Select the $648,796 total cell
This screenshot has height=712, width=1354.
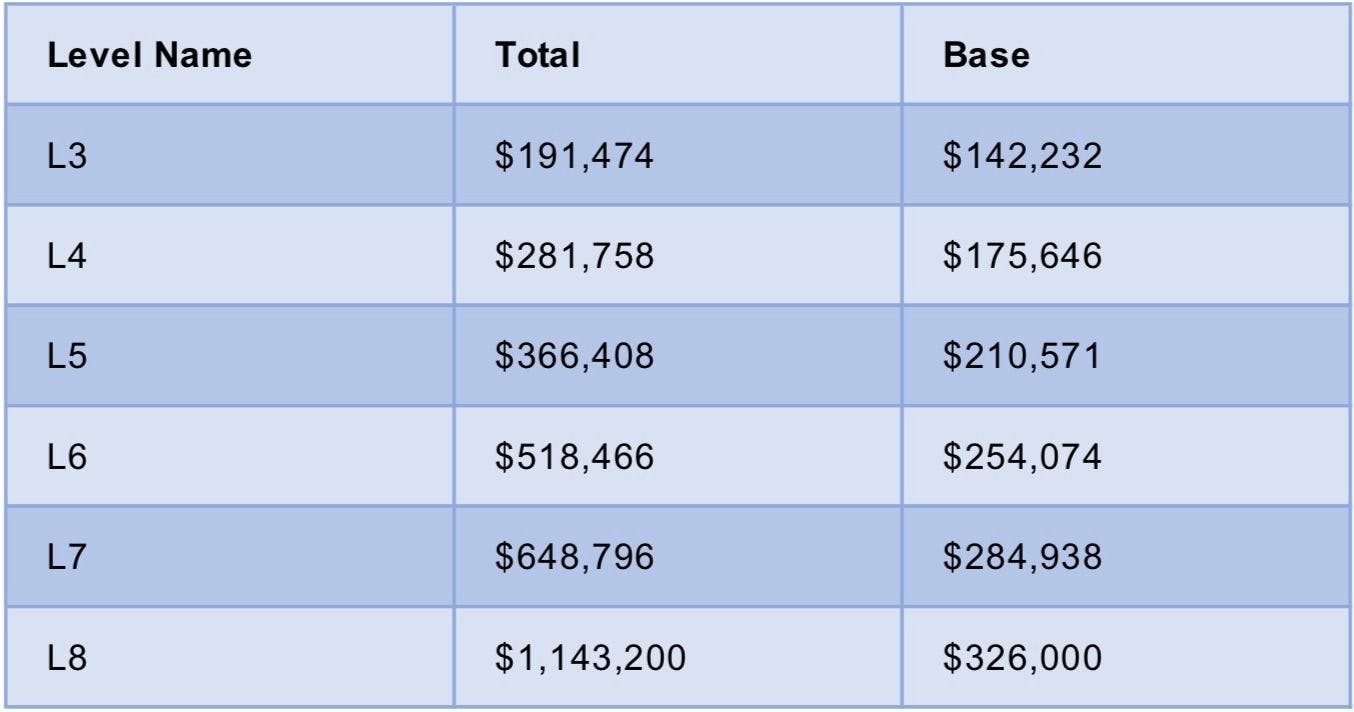[575, 557]
